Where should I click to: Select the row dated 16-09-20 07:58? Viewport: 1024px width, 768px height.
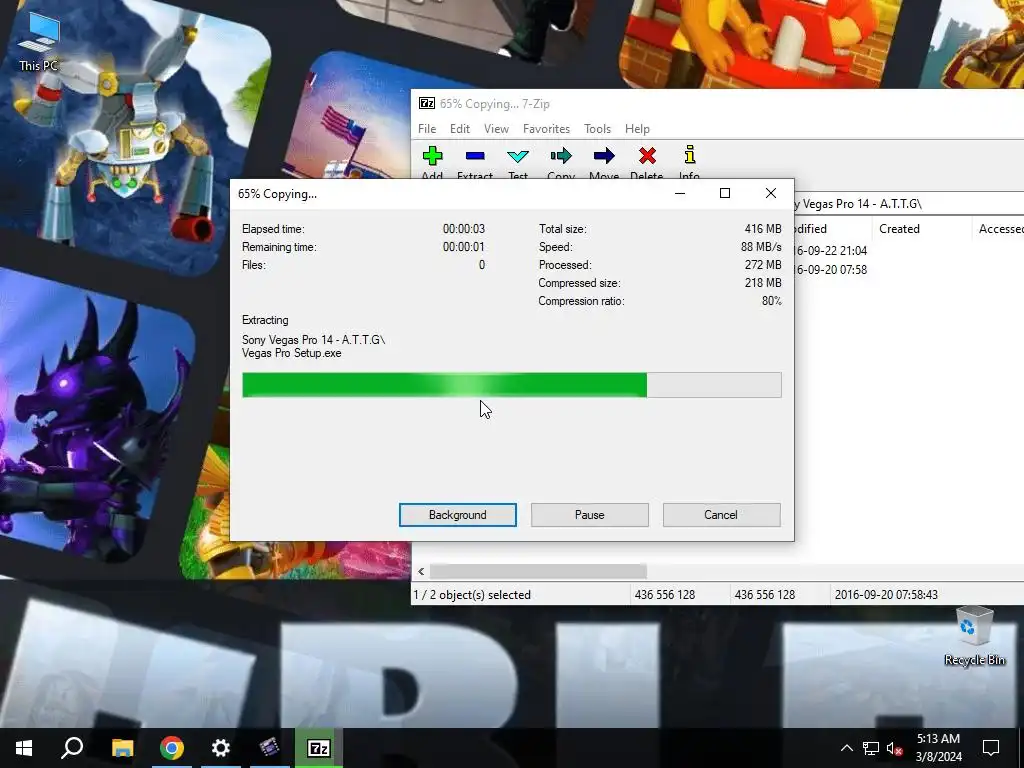(908, 270)
